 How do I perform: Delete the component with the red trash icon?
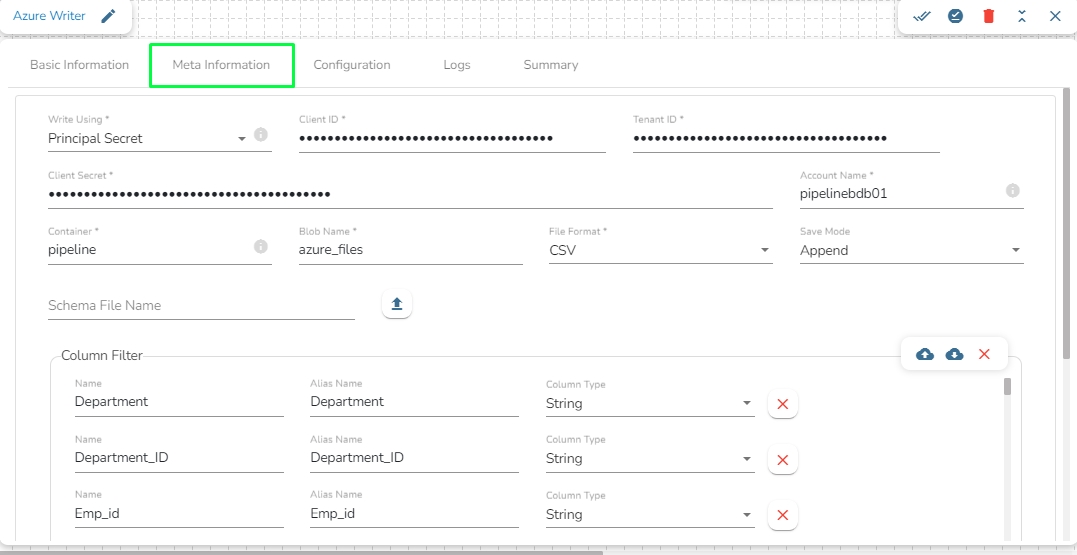click(988, 16)
